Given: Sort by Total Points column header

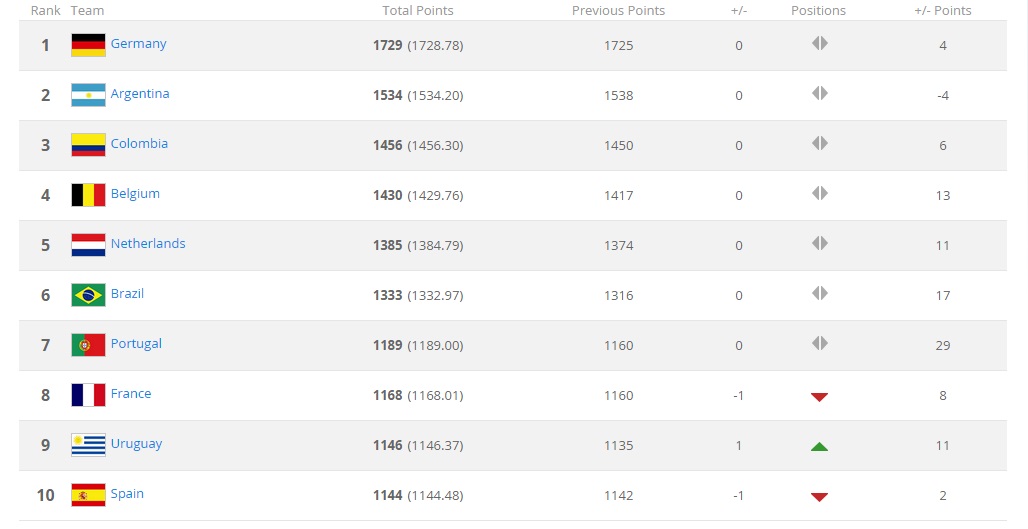Looking at the screenshot, I should click(x=418, y=10).
